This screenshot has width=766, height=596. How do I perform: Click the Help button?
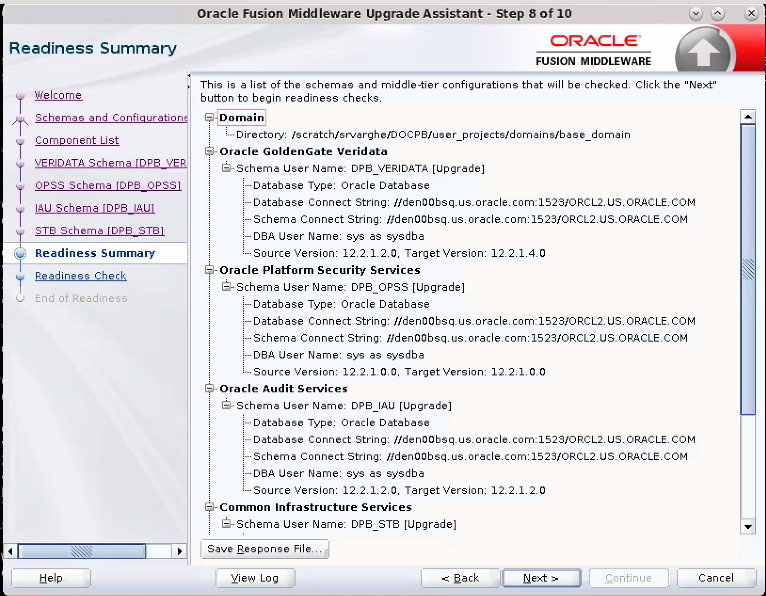[51, 578]
